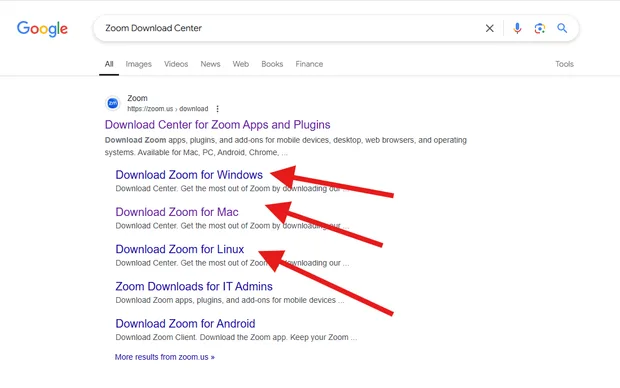
Task: Open Download Center for Zoom Apps and Plugins
Action: pos(217,125)
